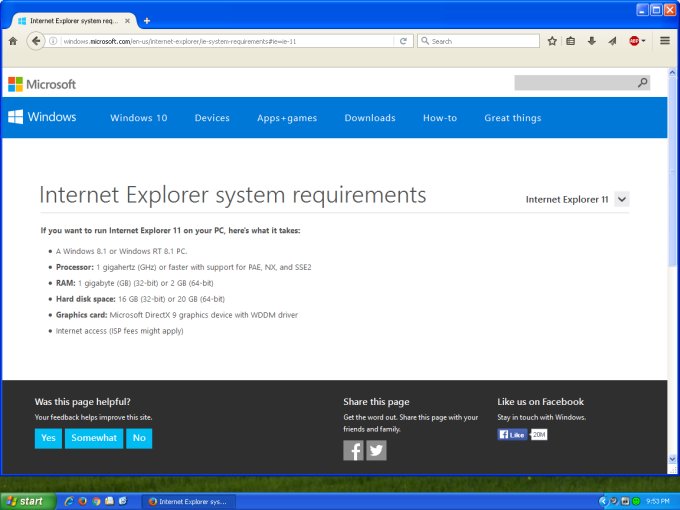The width and height of the screenshot is (680, 510).
Task: Launch Firefox from the quick launch bar
Action: [x=82, y=501]
